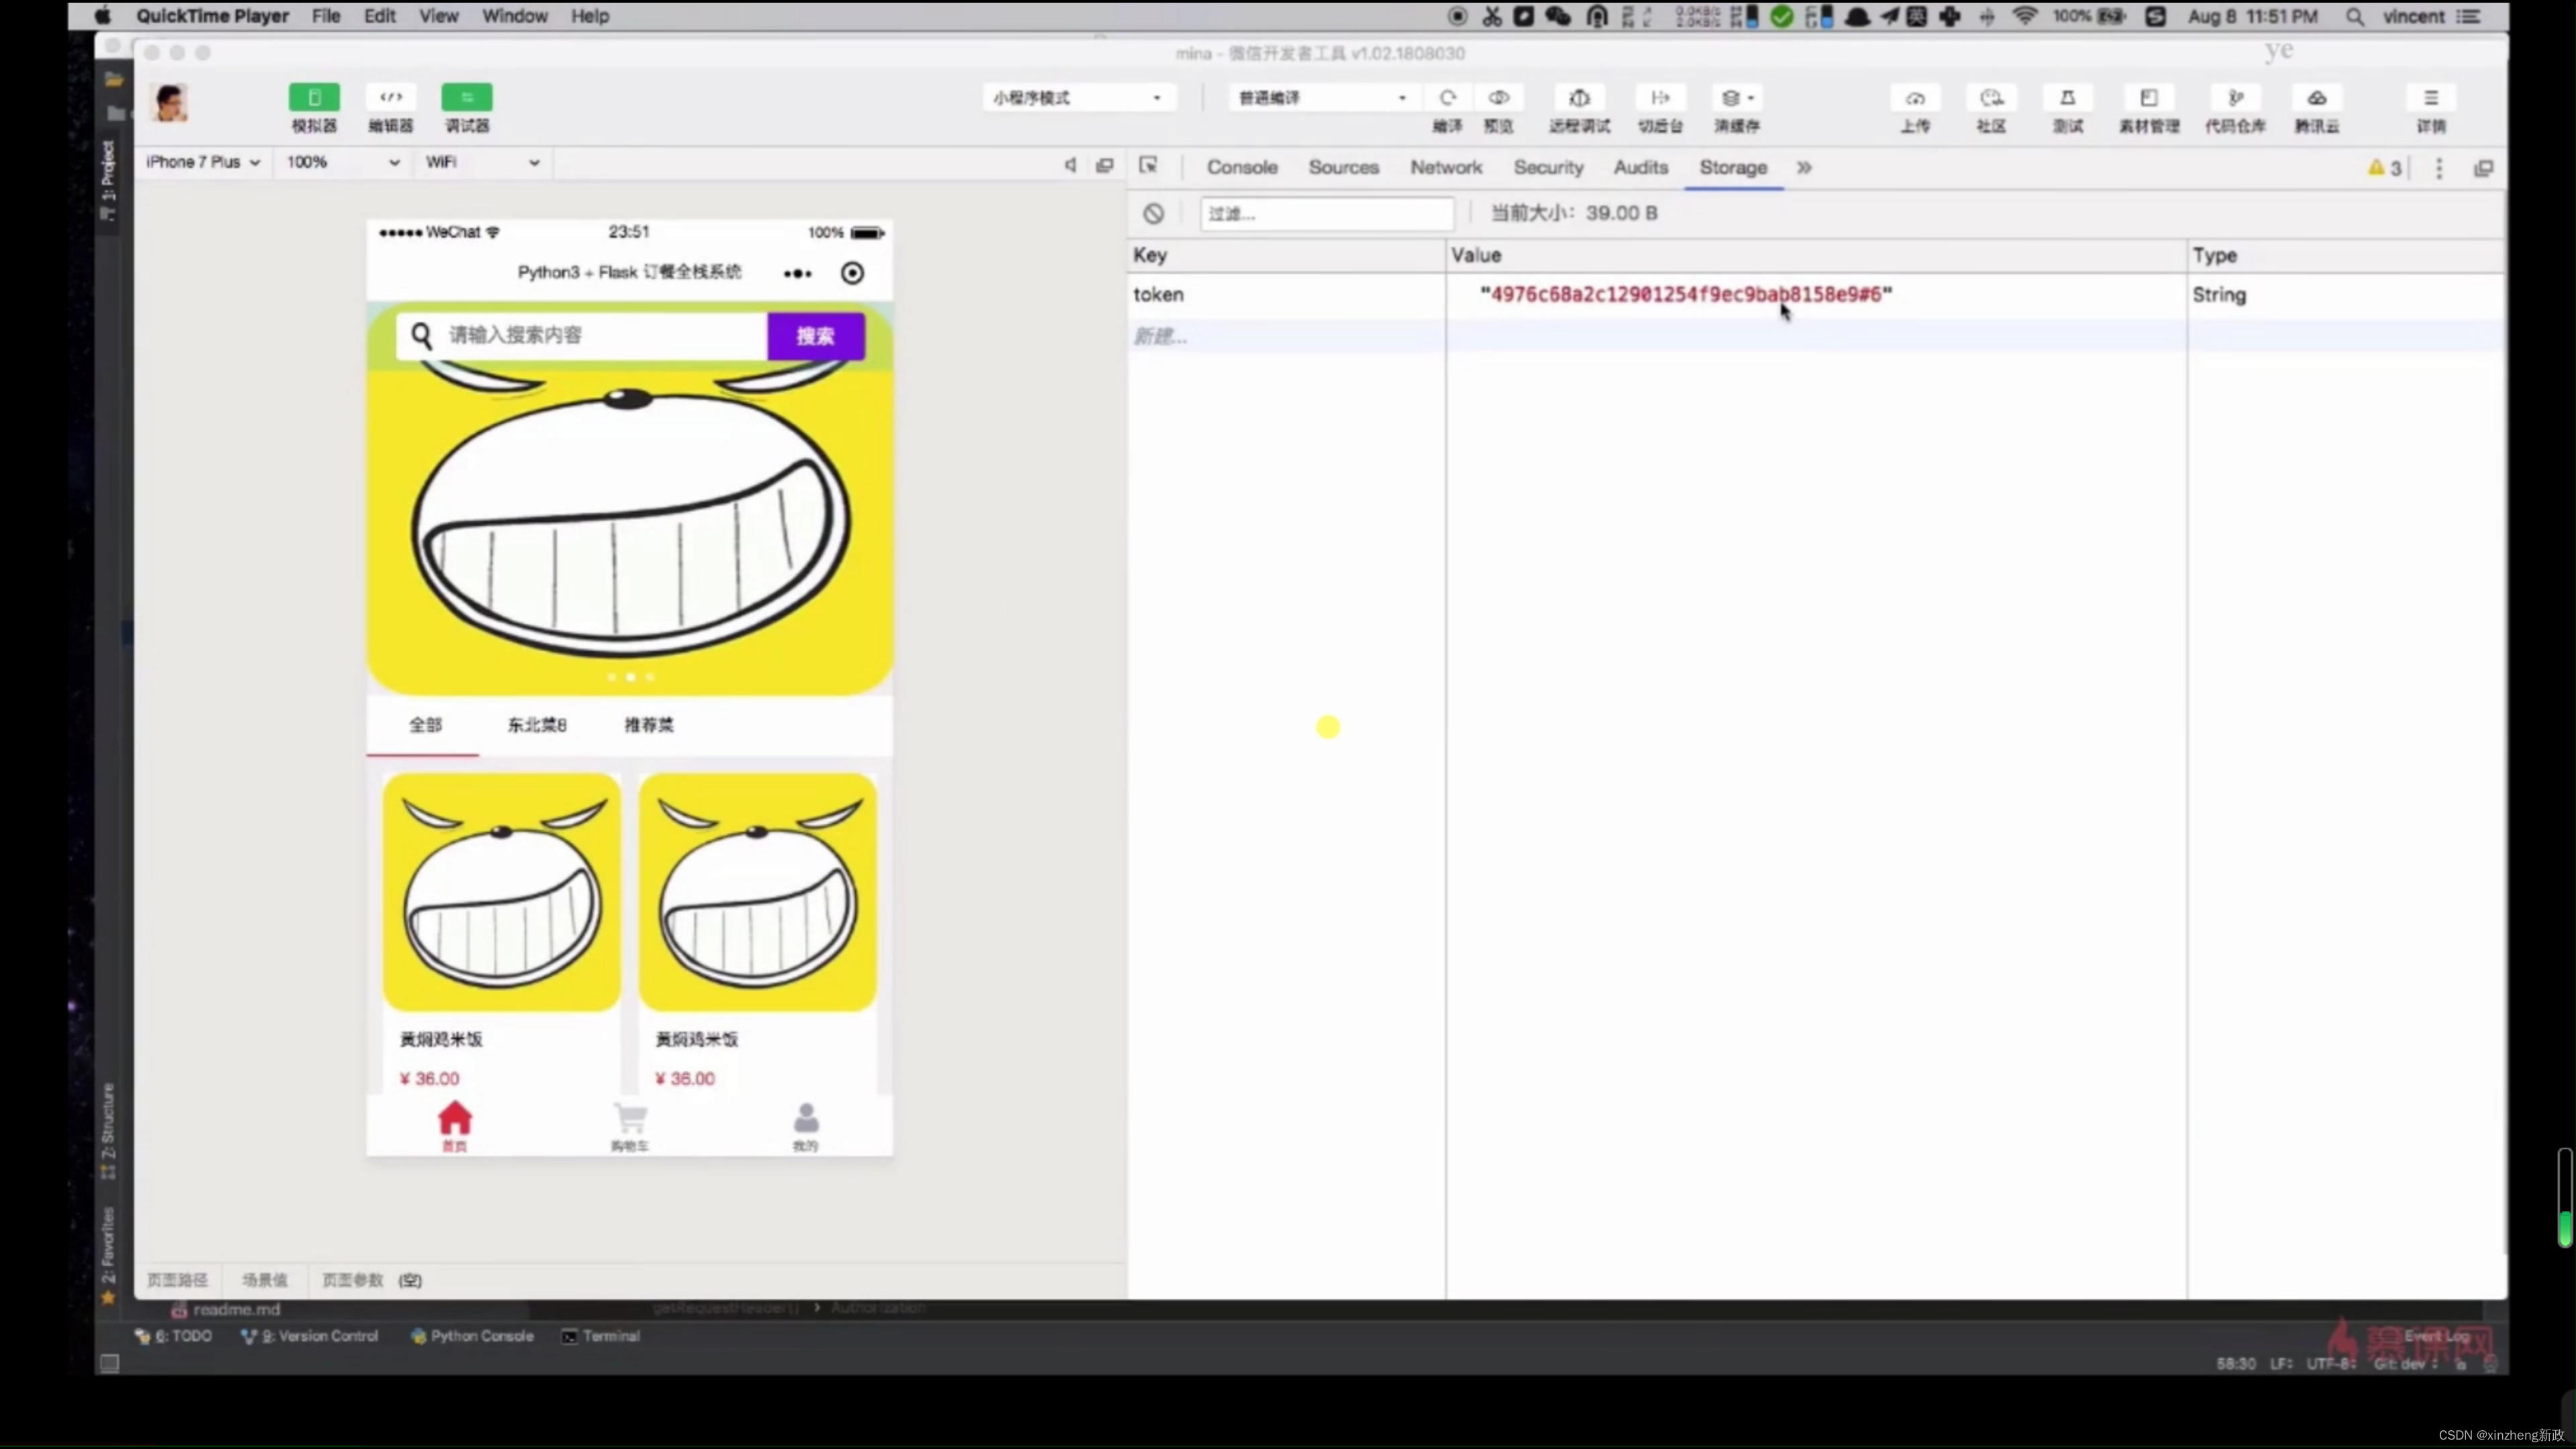
Task: Switch to the Console tab
Action: pyautogui.click(x=1242, y=168)
